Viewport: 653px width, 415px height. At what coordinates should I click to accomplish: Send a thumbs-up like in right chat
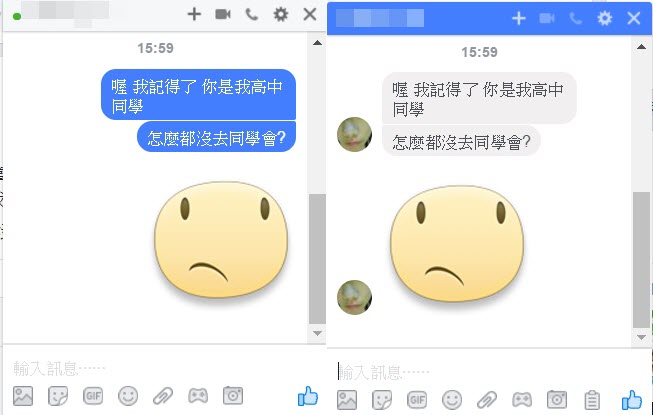click(632, 400)
